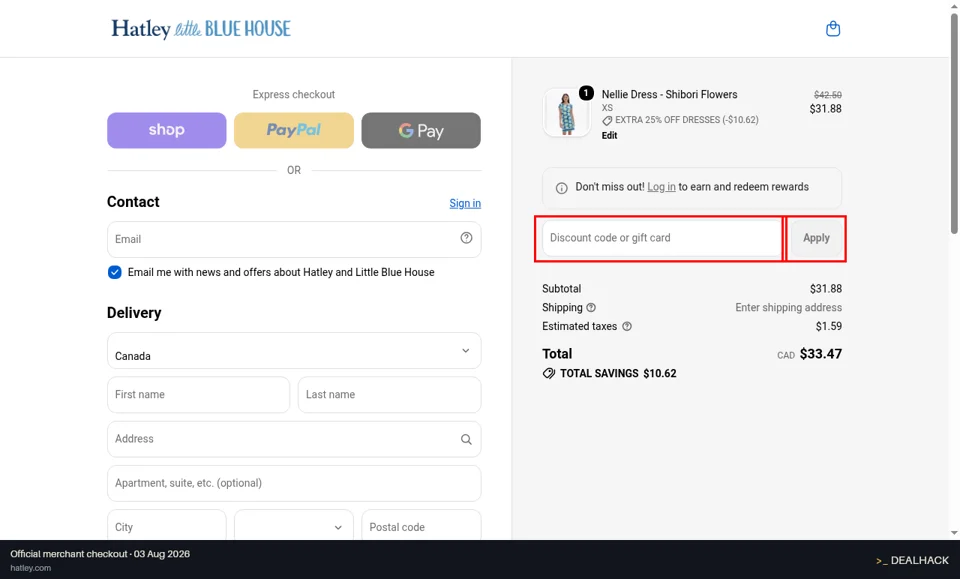Focus the Discount code or gift card field
The width and height of the screenshot is (960, 579).
[x=662, y=238]
